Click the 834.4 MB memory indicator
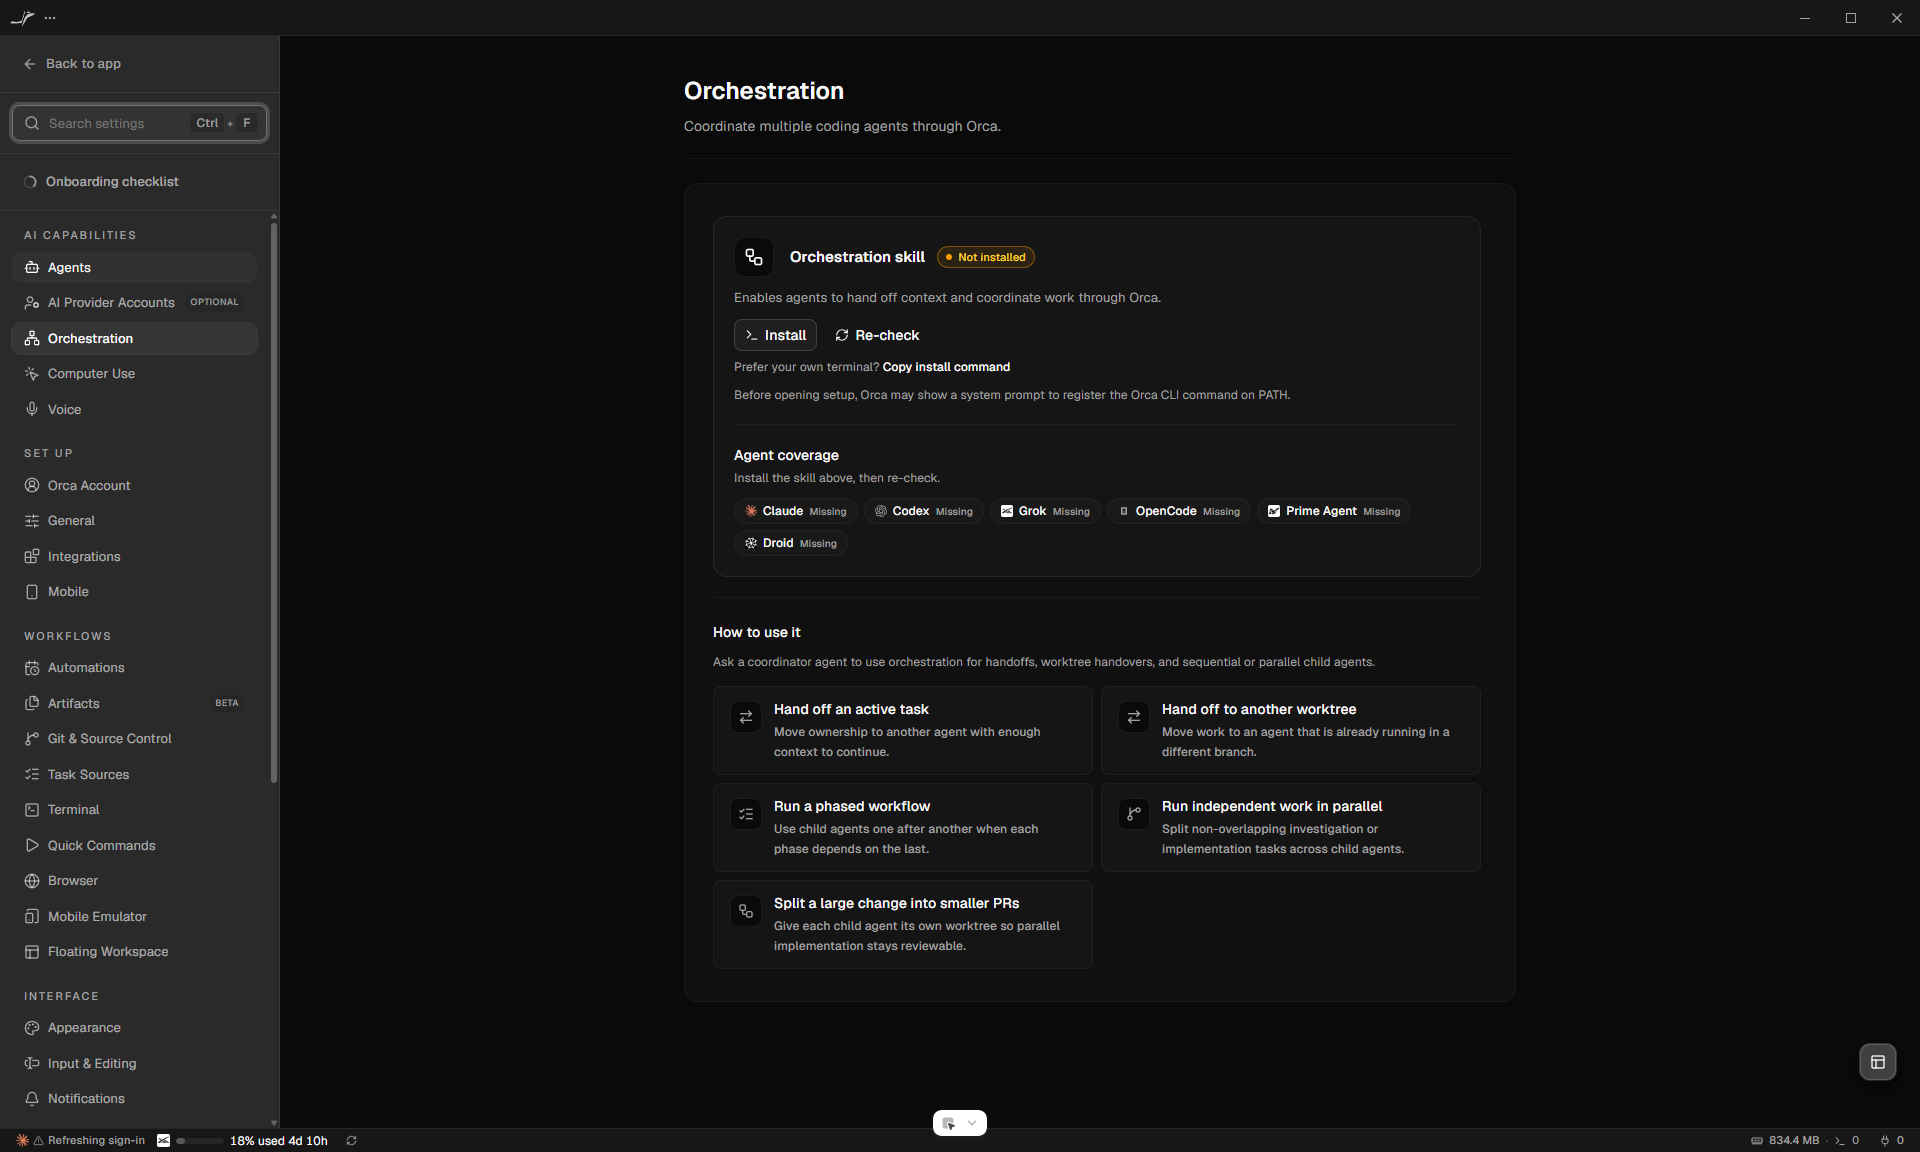The image size is (1920, 1152). pyautogui.click(x=1785, y=1141)
